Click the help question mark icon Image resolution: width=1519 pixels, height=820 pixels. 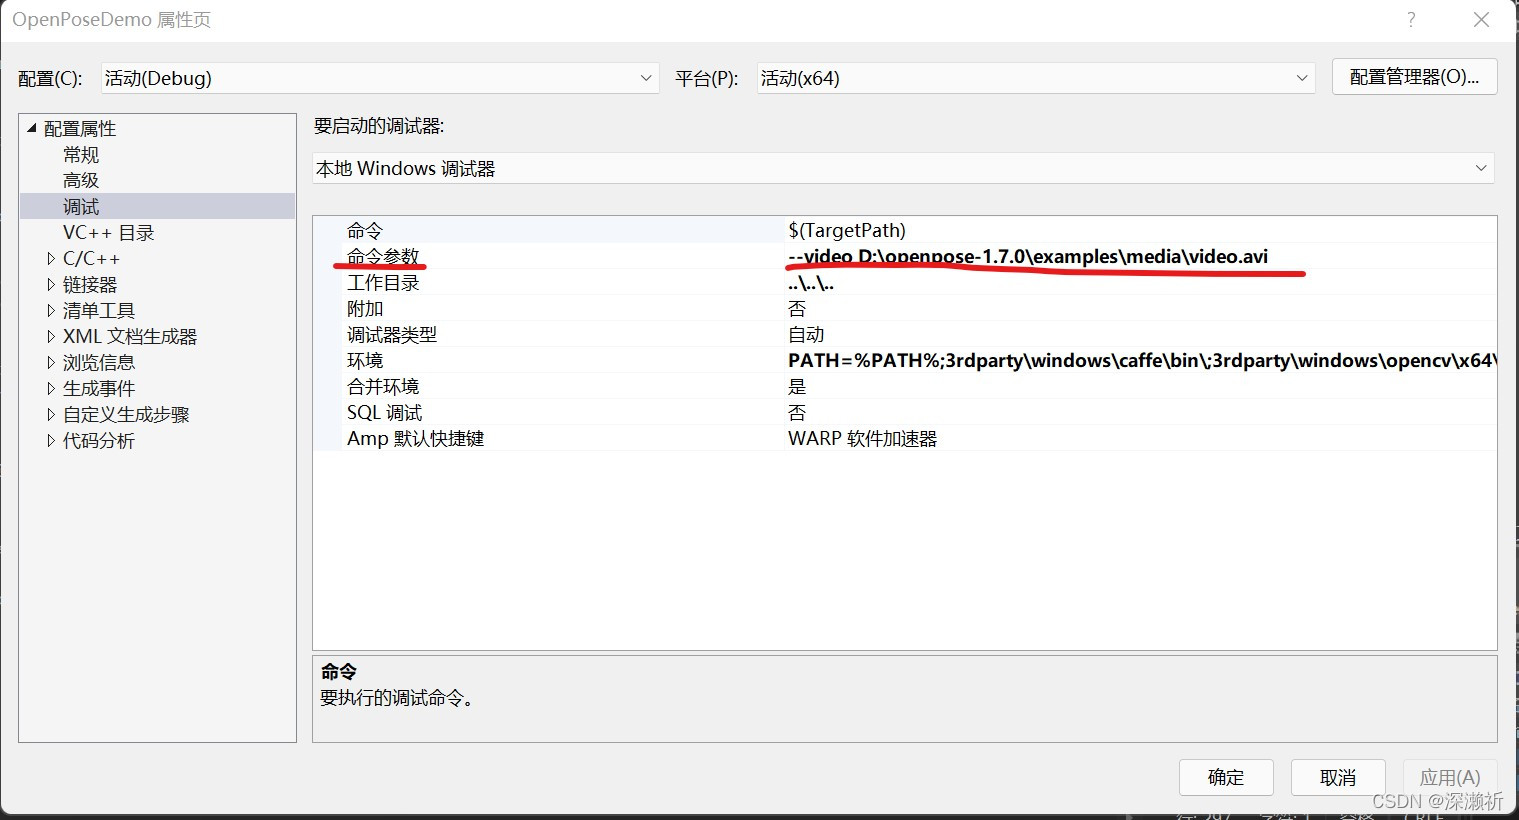click(x=1410, y=19)
